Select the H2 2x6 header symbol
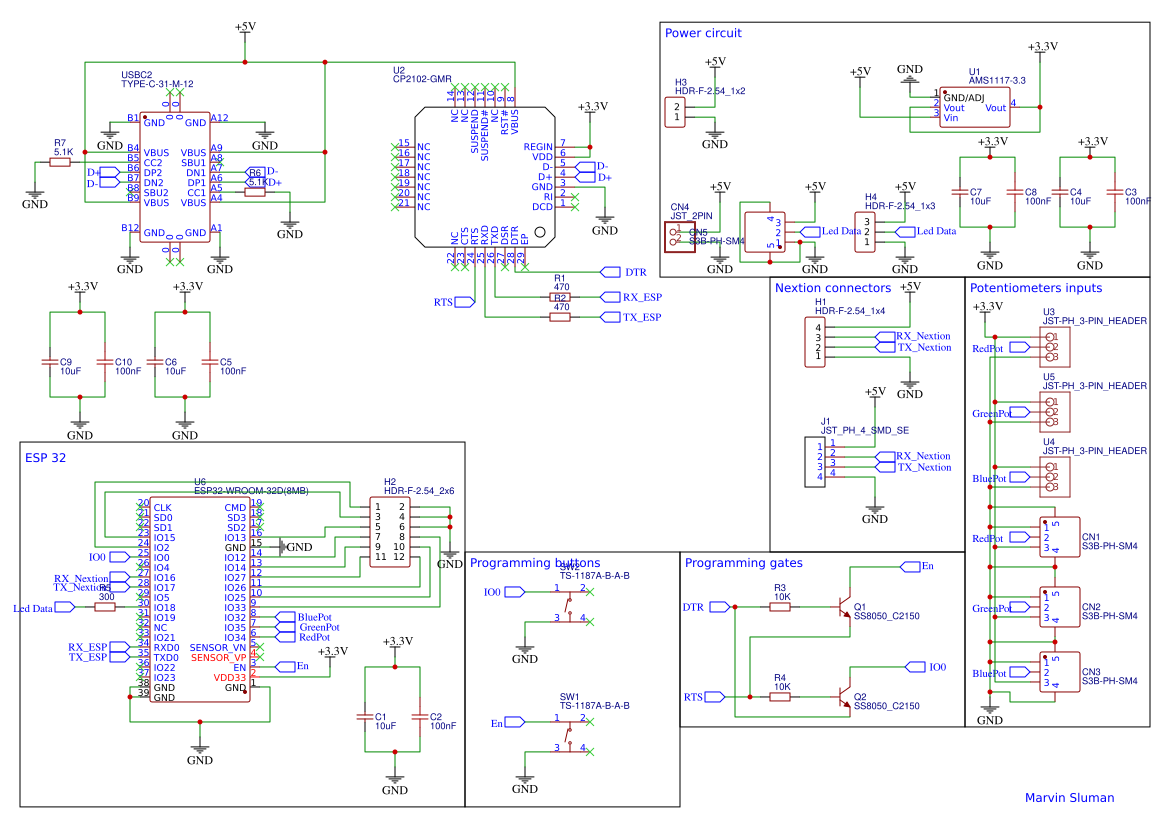 coord(390,532)
